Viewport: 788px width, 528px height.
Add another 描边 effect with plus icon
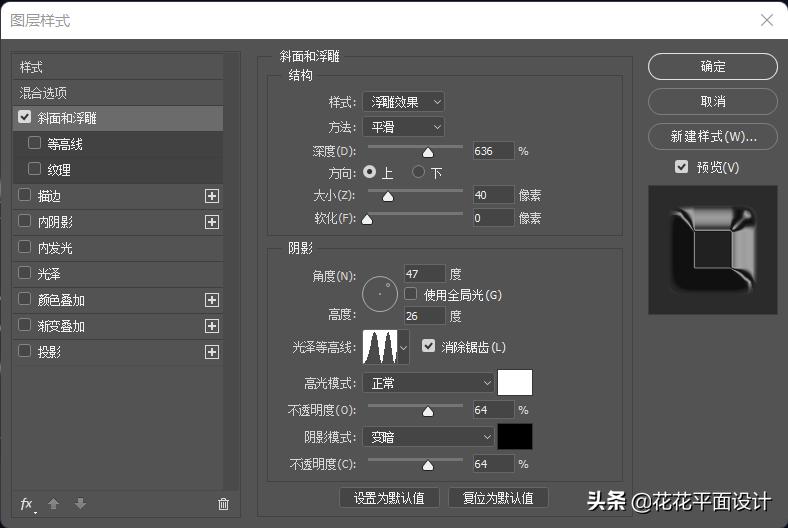(x=212, y=196)
